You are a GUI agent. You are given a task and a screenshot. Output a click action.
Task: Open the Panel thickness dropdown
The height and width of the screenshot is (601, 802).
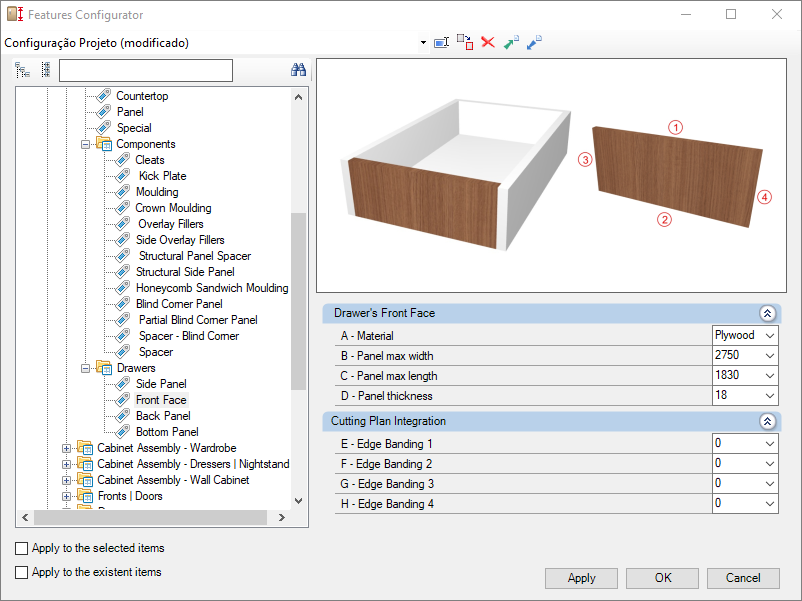pos(770,395)
